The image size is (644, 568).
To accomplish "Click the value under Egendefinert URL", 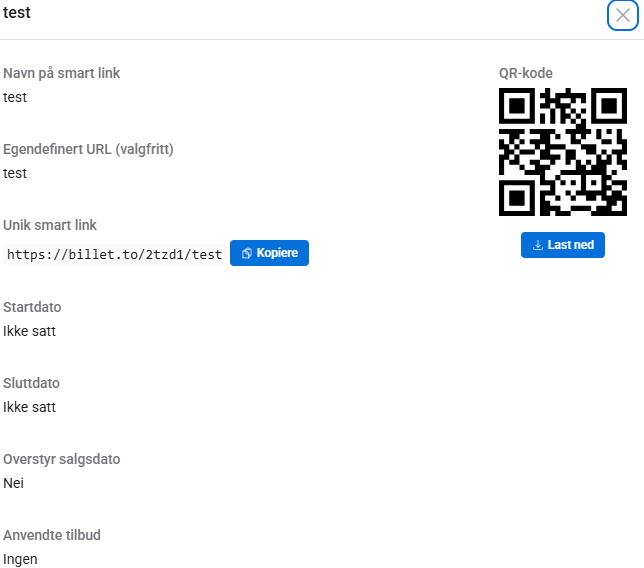I will (x=15, y=173).
